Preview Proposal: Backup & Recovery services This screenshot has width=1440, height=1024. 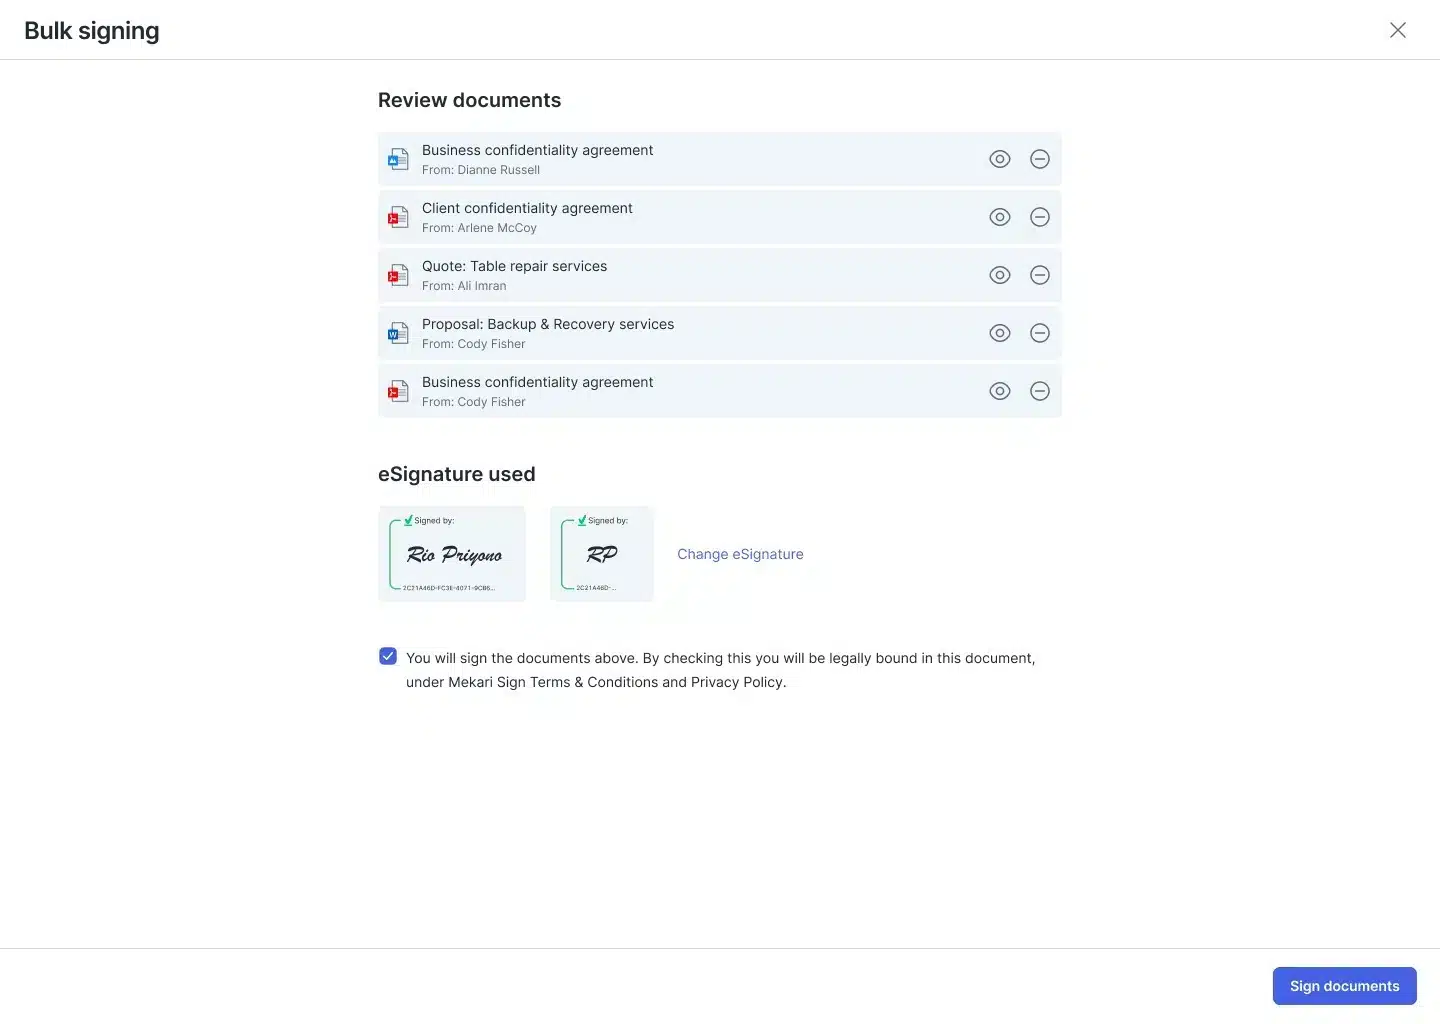click(999, 333)
